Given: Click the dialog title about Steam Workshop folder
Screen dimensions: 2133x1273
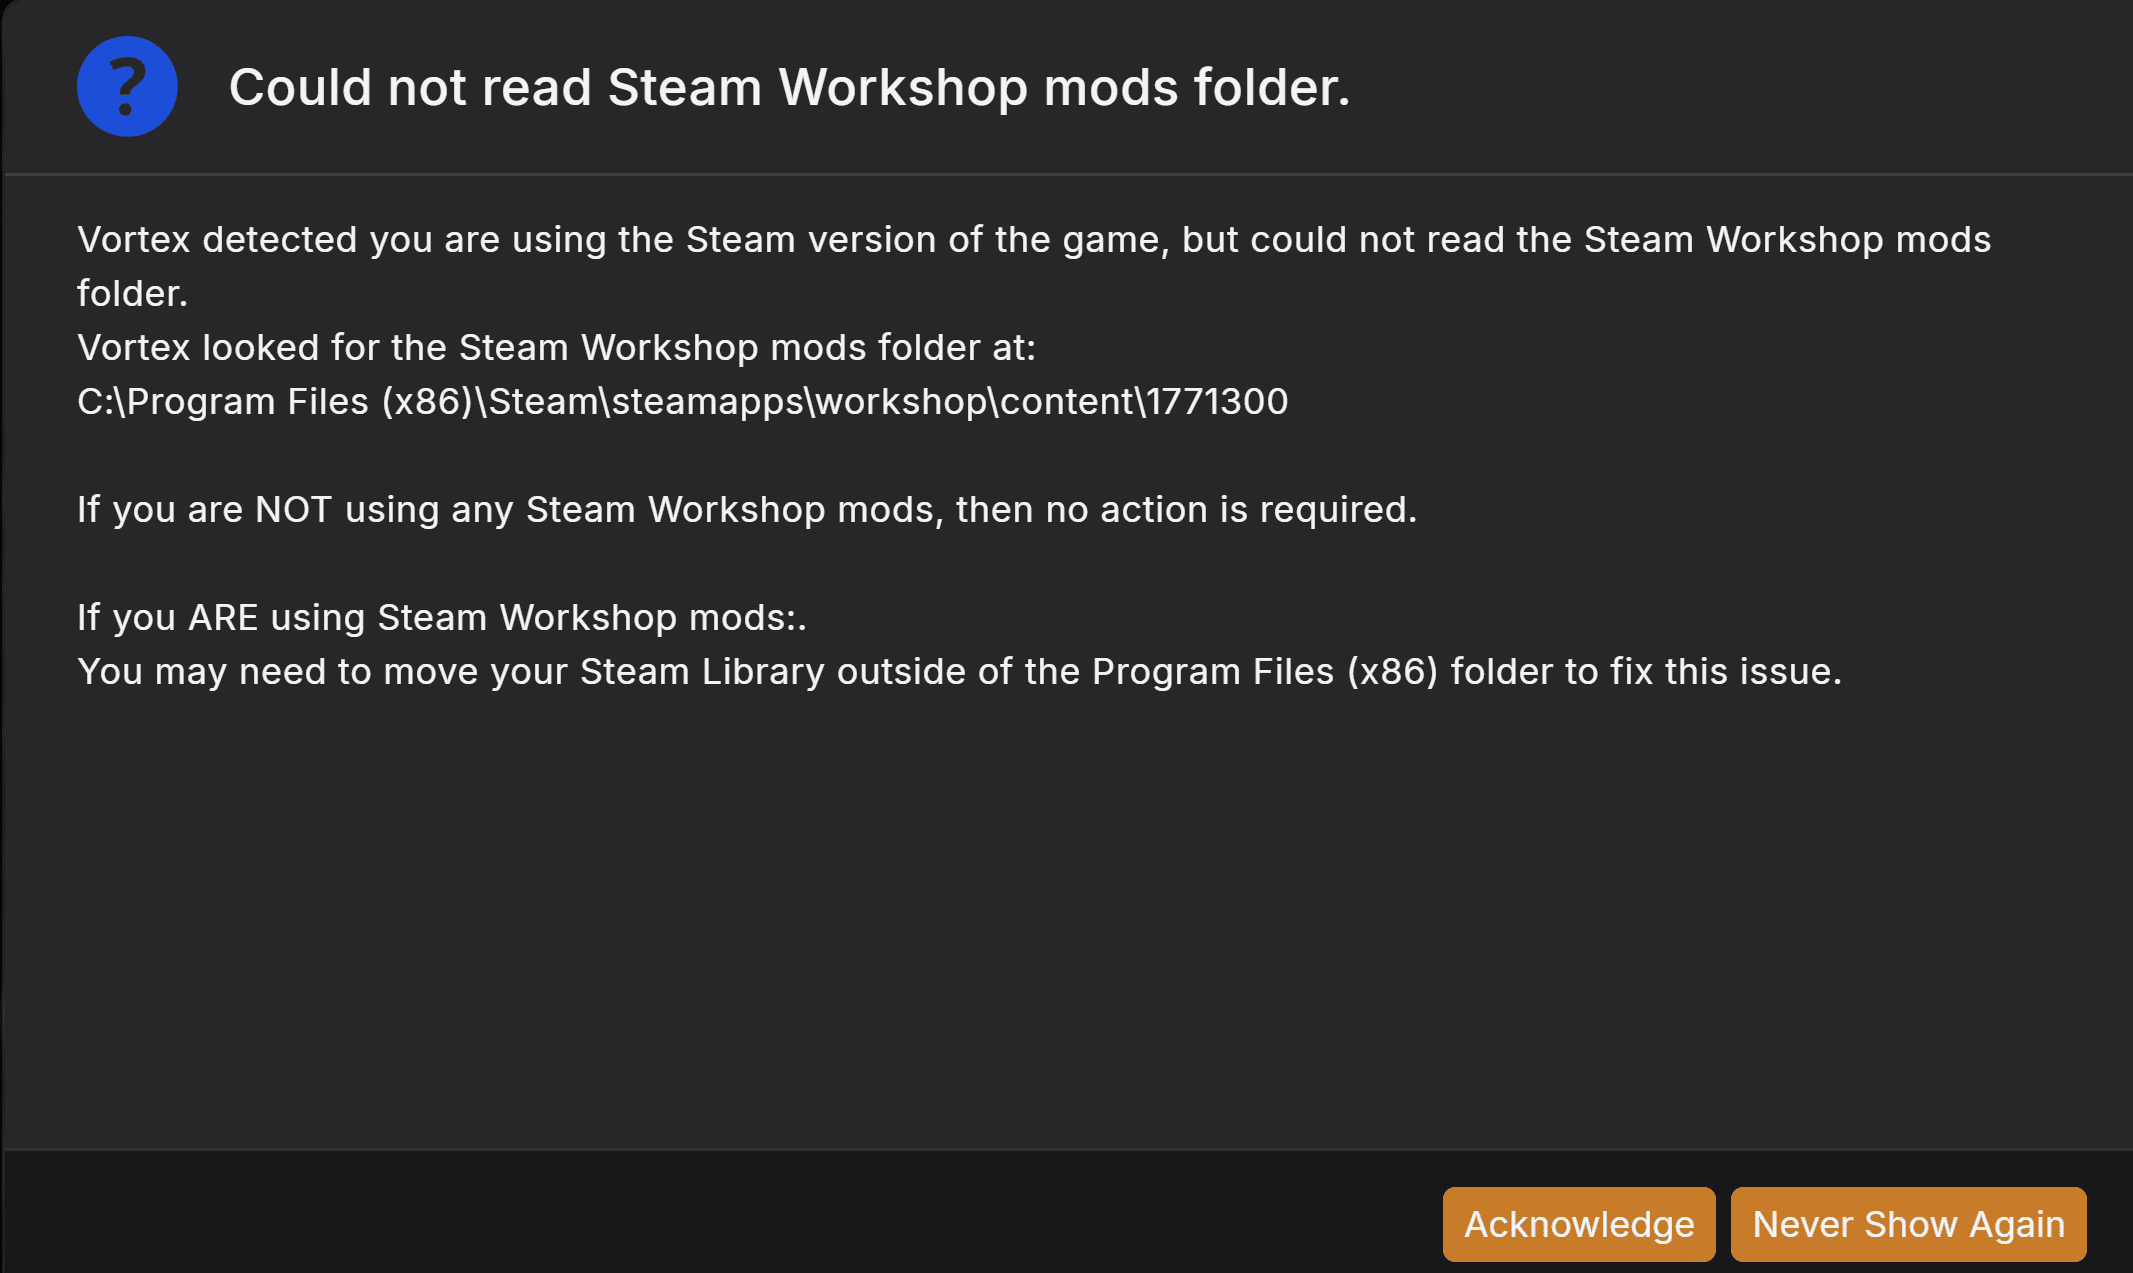Looking at the screenshot, I should [789, 87].
